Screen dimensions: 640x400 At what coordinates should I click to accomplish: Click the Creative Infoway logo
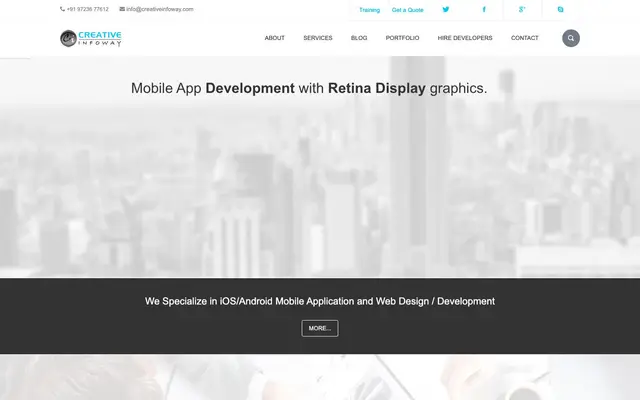91,38
